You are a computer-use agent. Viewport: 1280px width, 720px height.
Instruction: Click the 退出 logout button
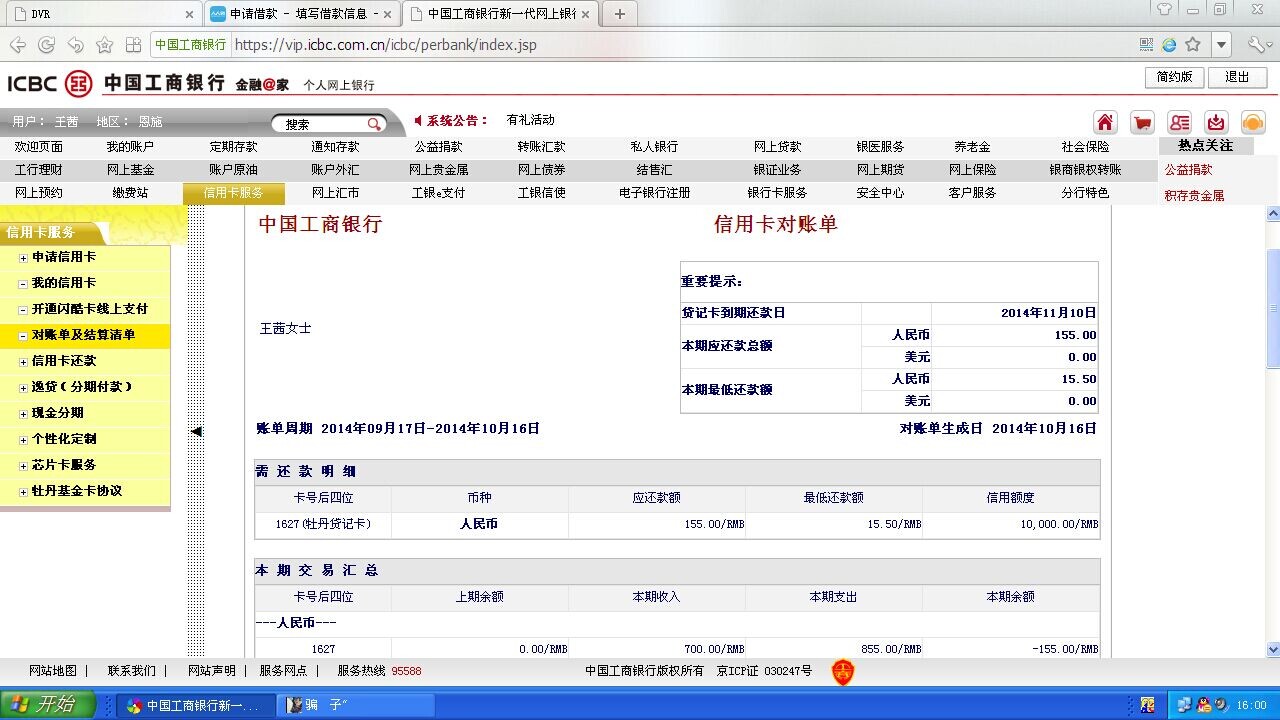pyautogui.click(x=1237, y=77)
